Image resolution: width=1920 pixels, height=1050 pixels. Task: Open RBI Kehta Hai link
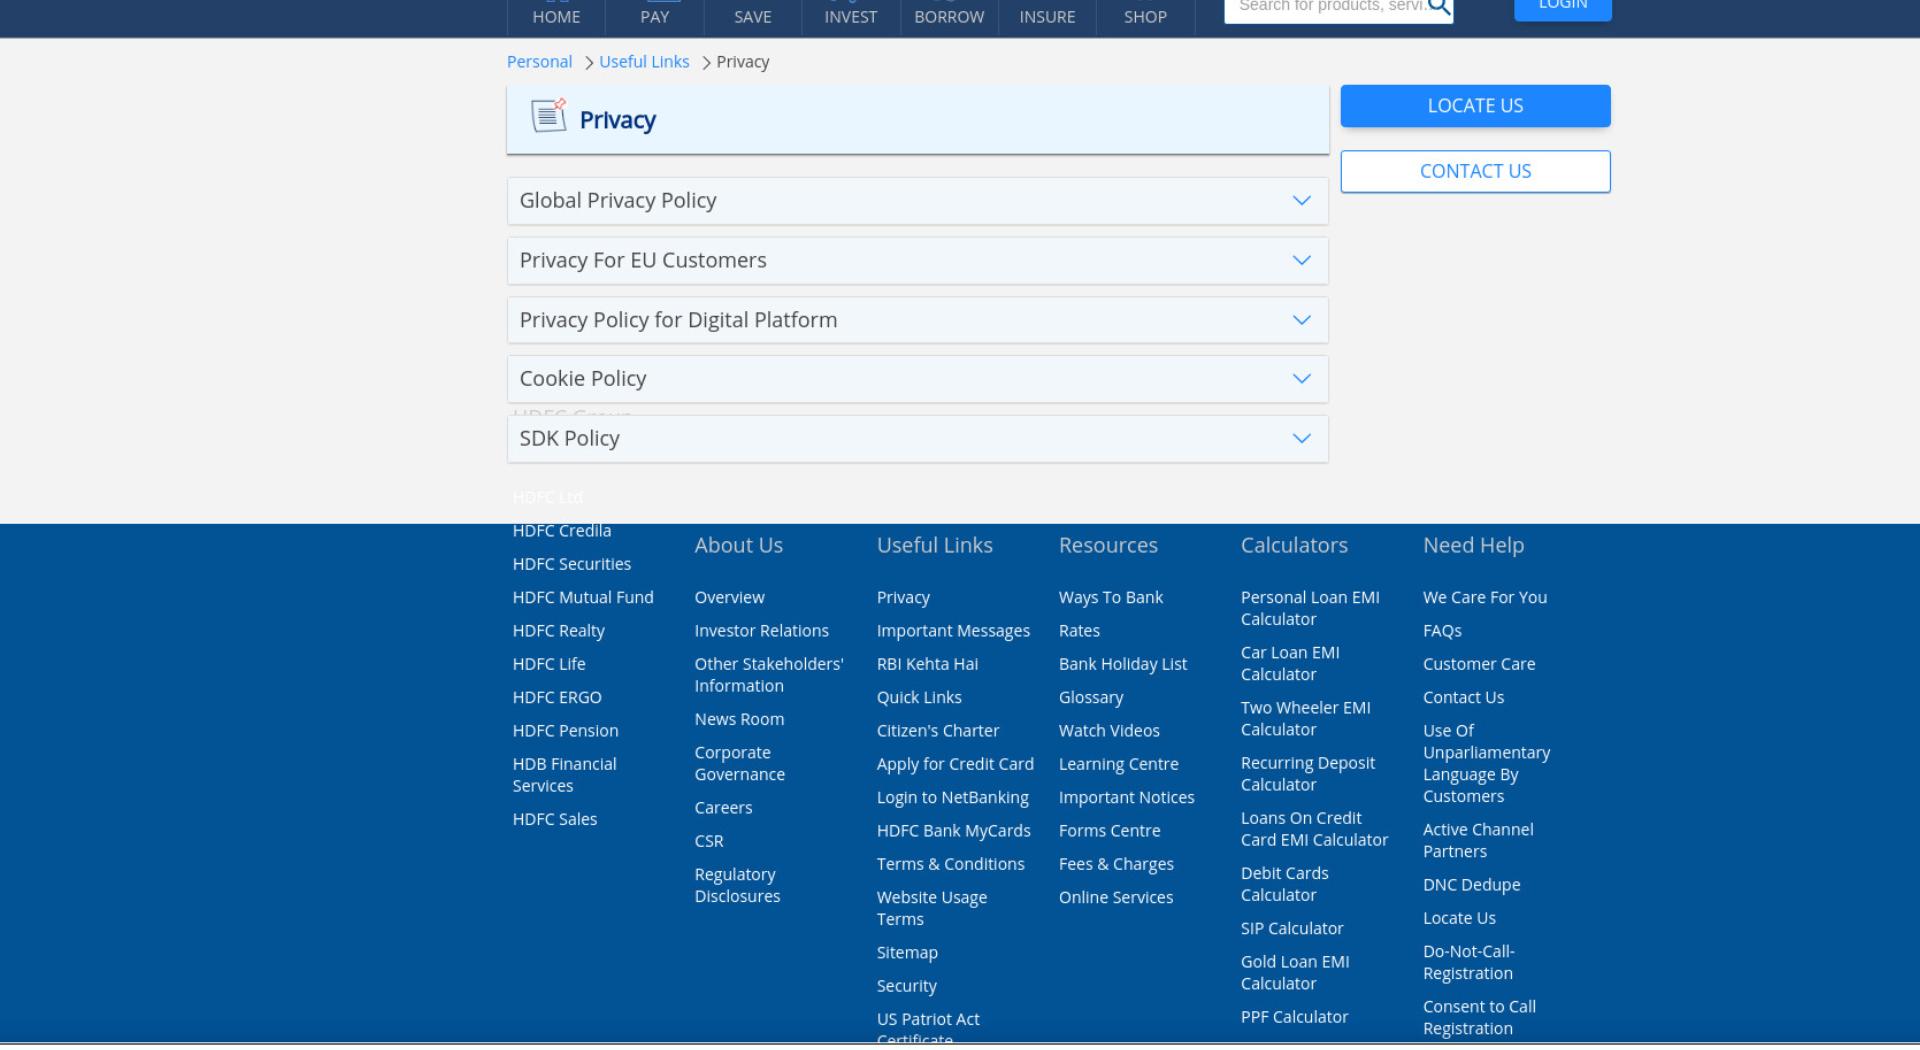(x=927, y=664)
